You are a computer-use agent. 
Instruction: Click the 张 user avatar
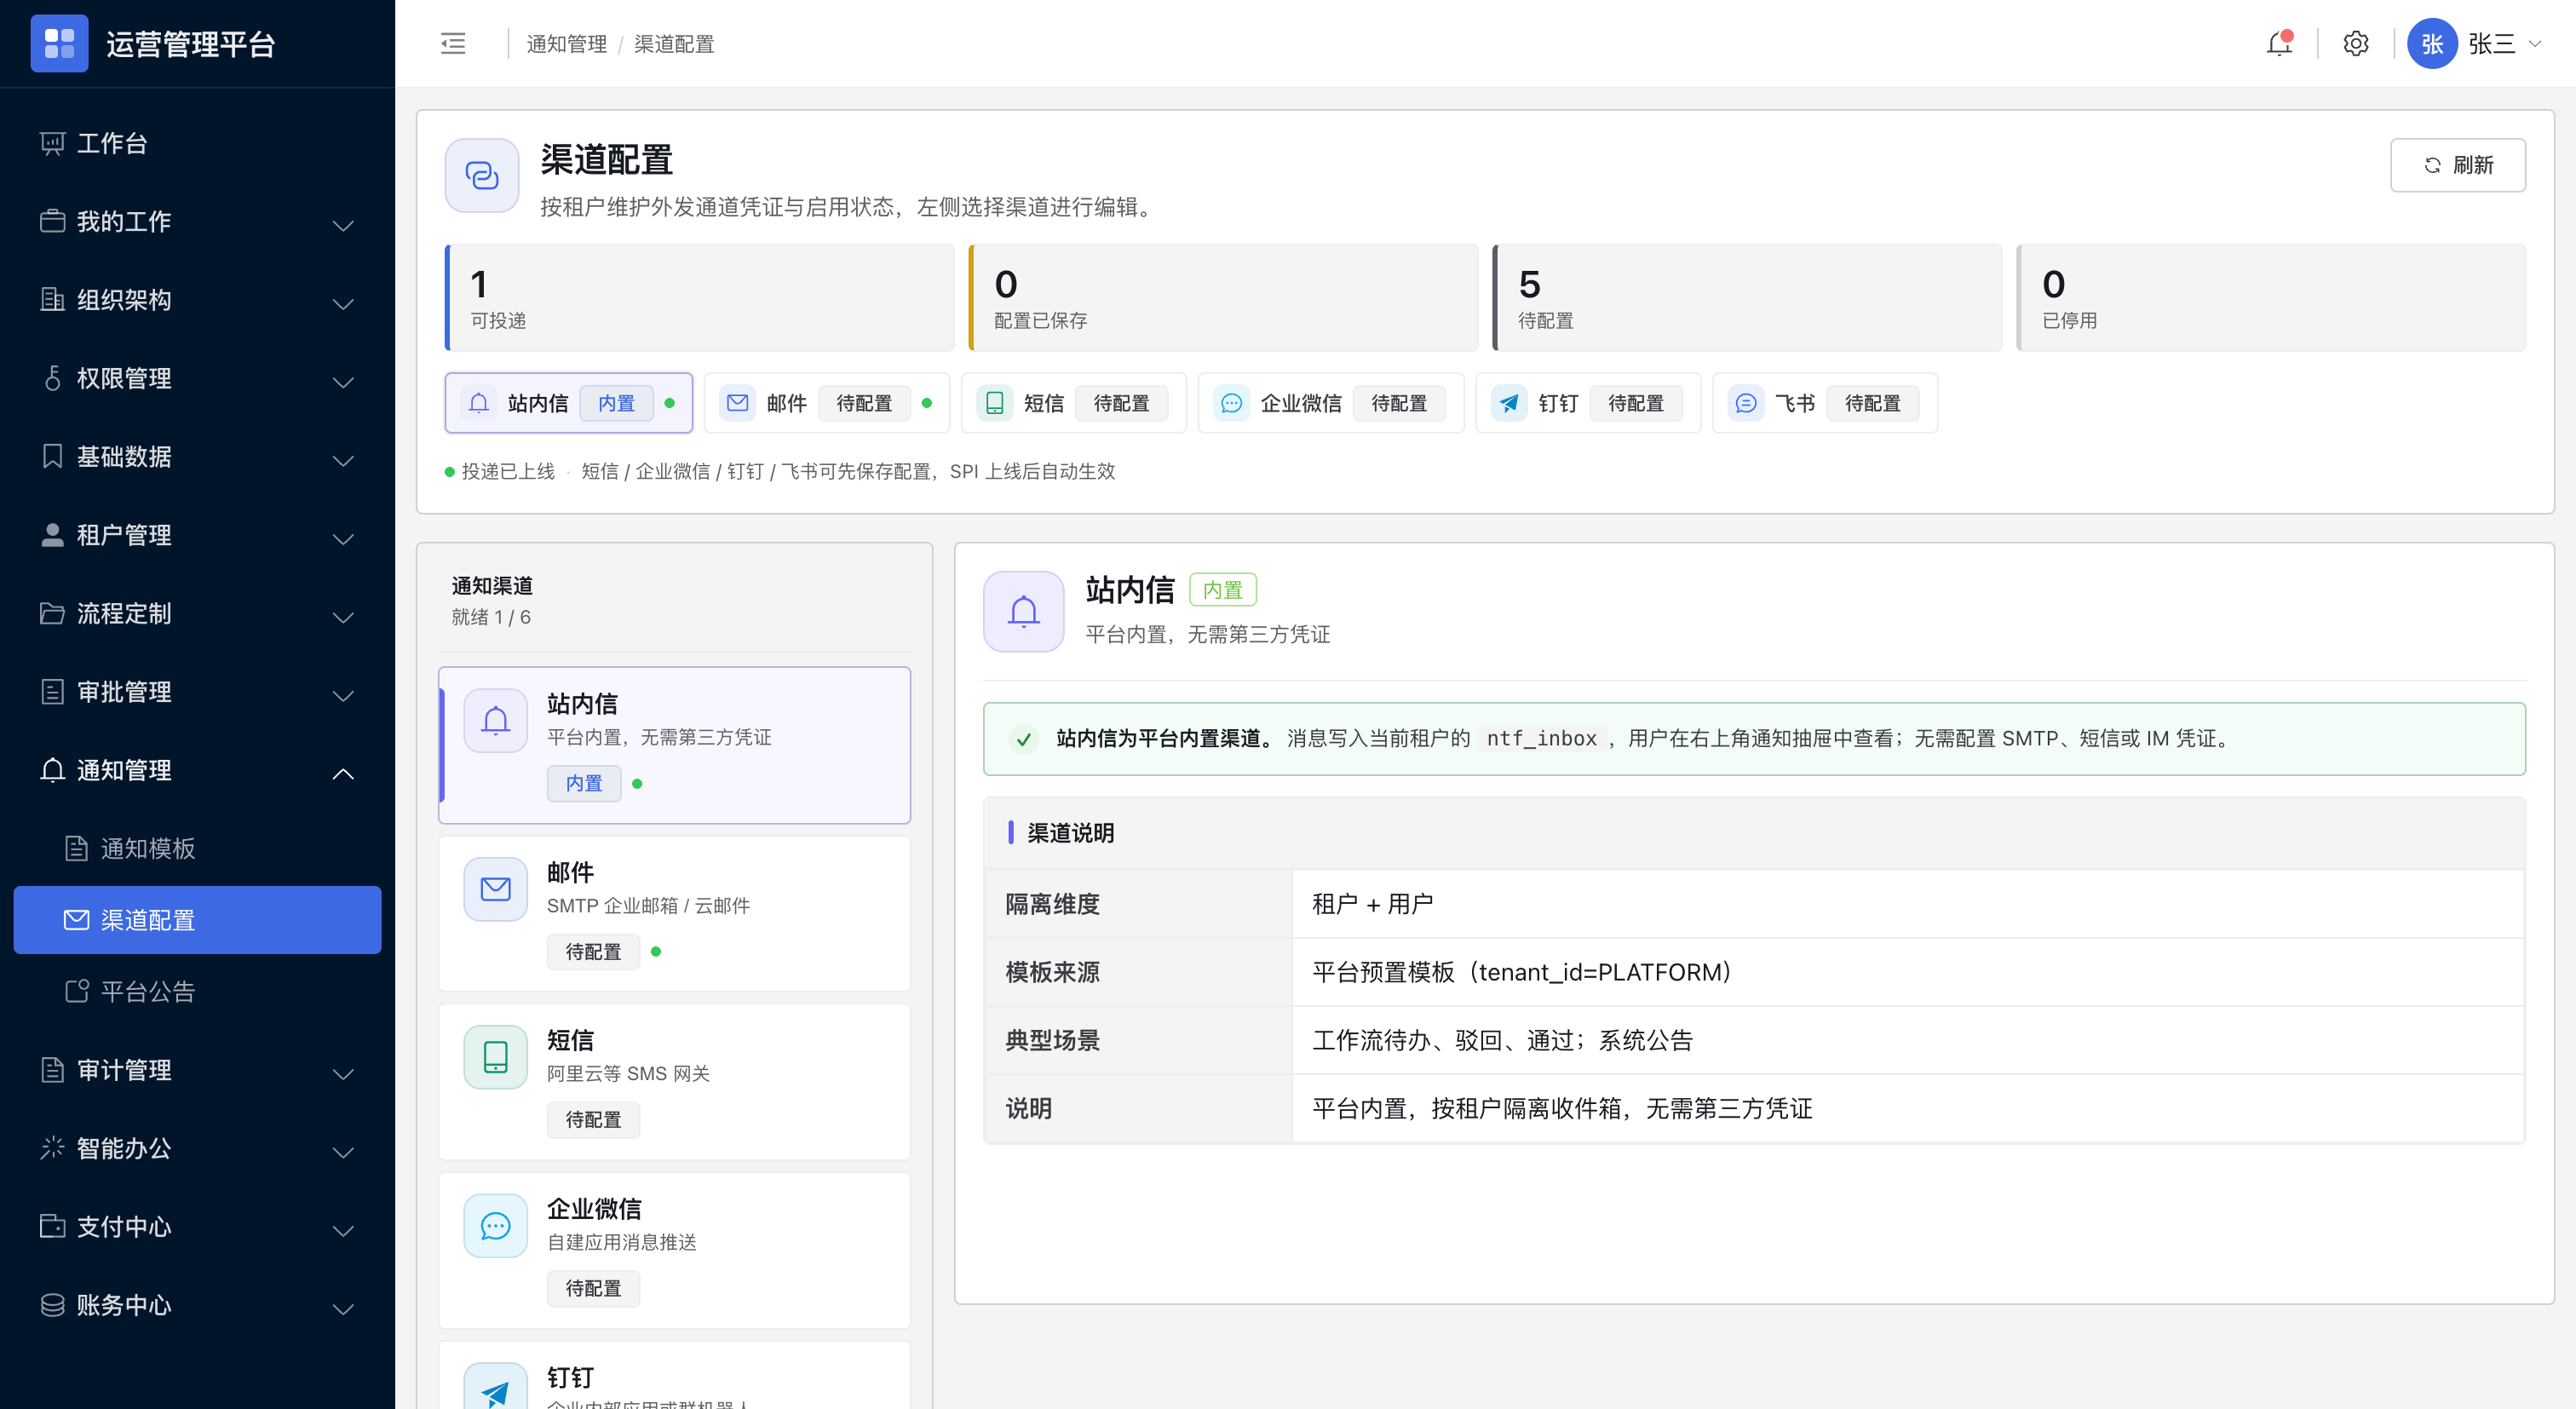(x=2432, y=43)
